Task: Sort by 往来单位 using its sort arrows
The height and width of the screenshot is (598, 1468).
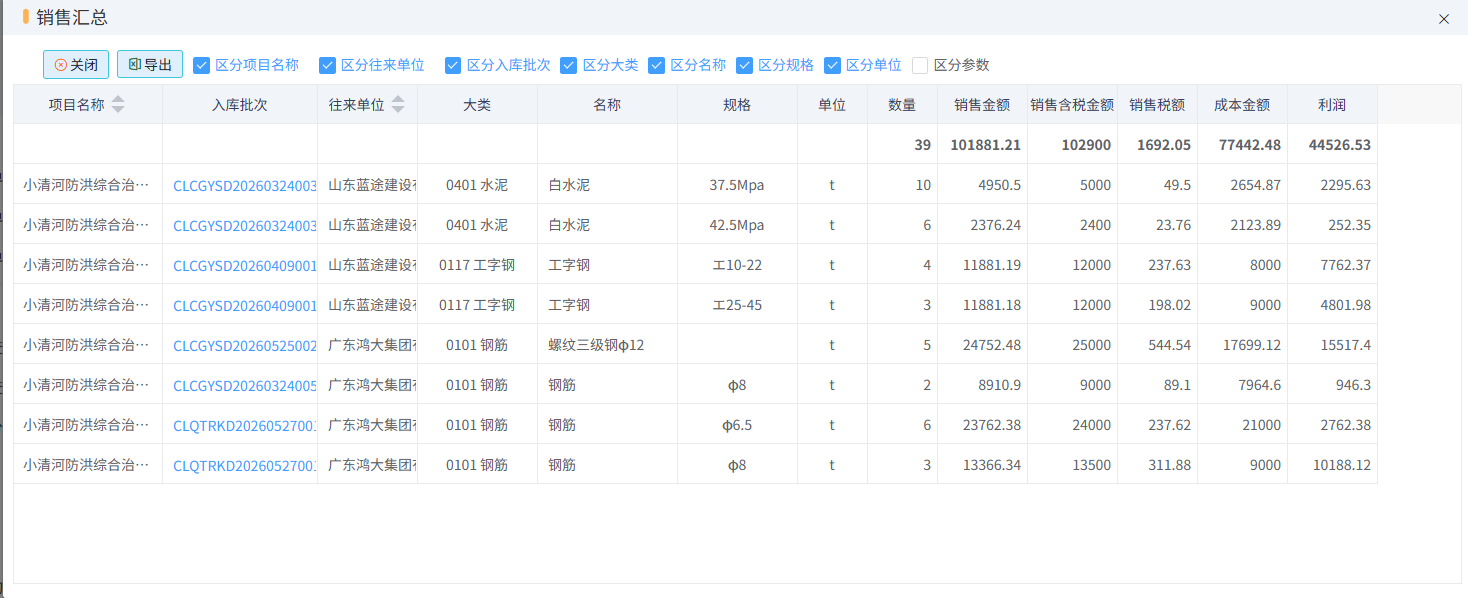Action: tap(398, 105)
